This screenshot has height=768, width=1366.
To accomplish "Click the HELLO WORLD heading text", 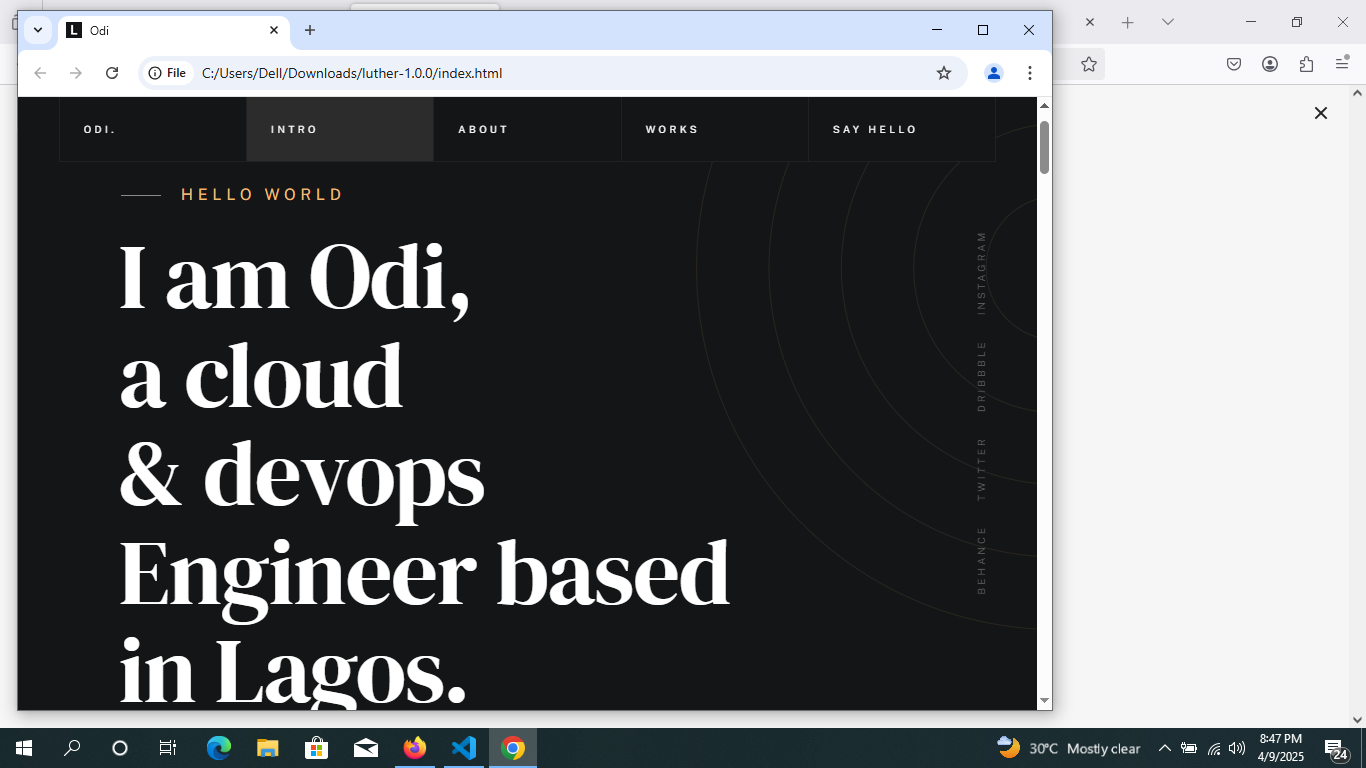I will [x=262, y=195].
